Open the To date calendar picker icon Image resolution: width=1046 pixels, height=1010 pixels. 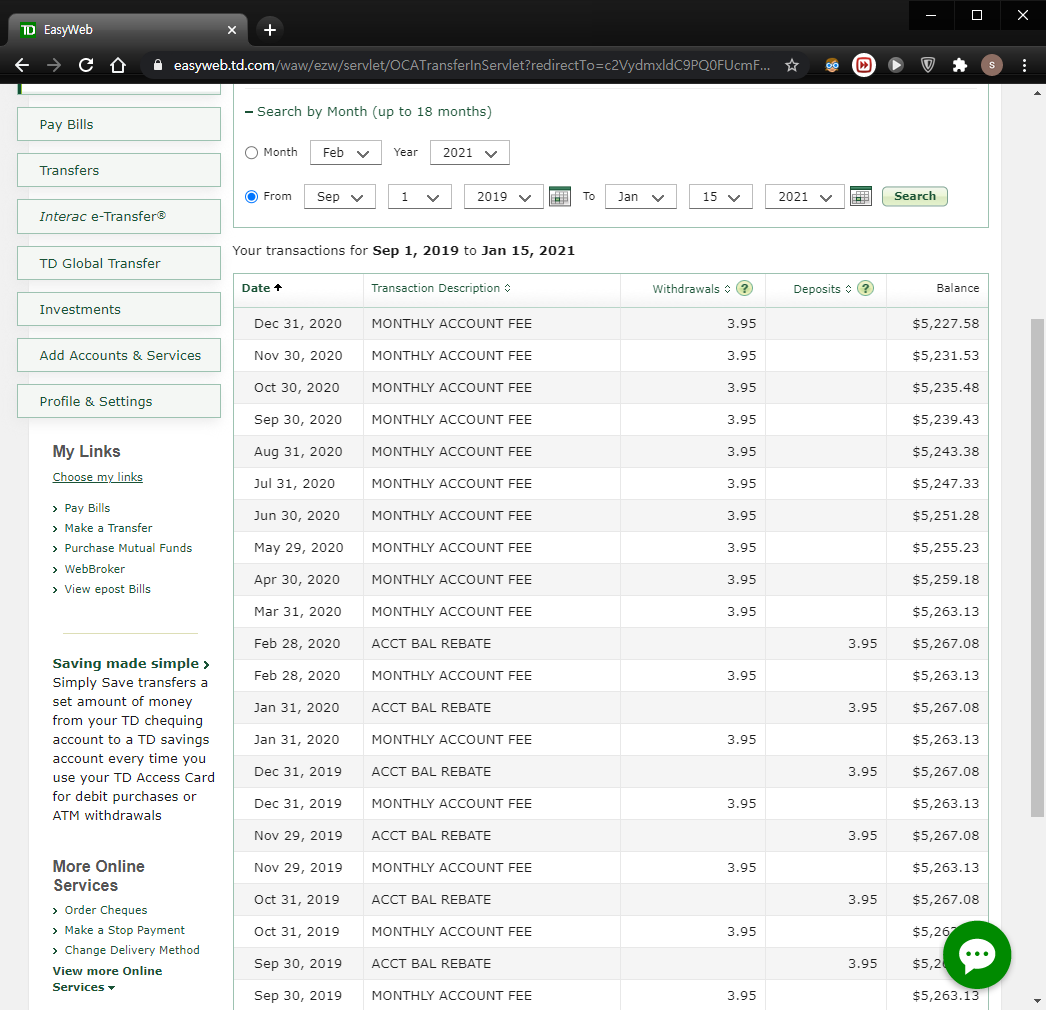pos(861,197)
